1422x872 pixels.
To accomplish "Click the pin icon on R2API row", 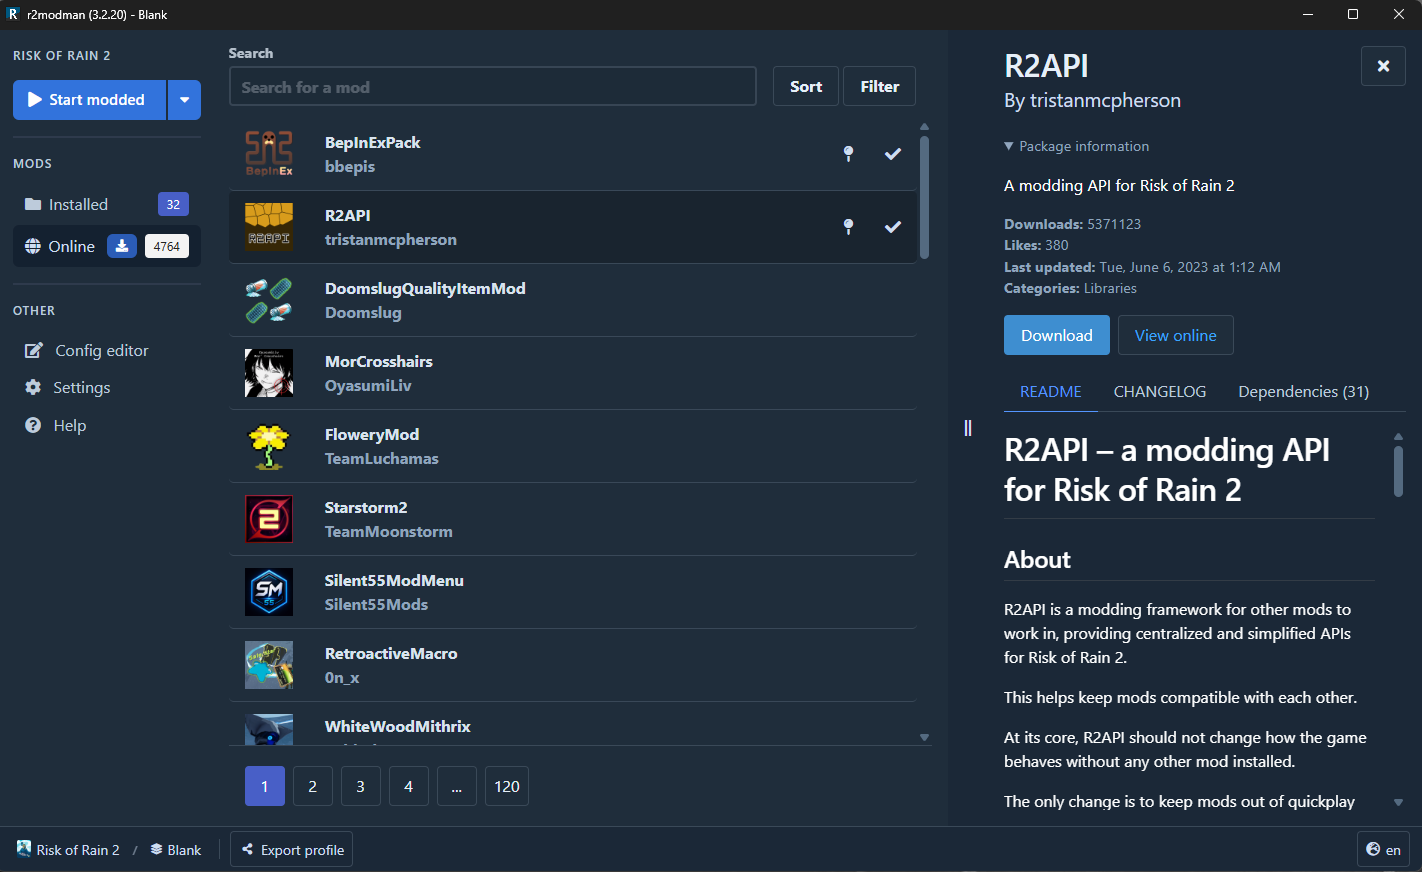I will click(848, 227).
